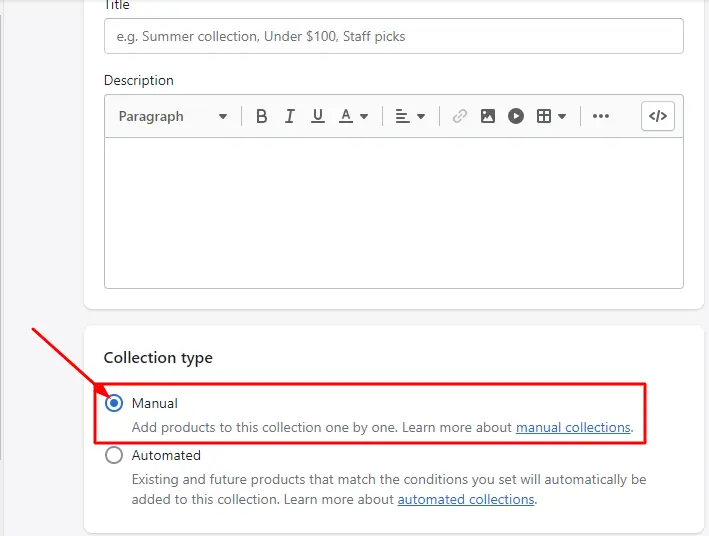Image resolution: width=709 pixels, height=536 pixels.
Task: Click inside the Description text area
Action: click(393, 212)
